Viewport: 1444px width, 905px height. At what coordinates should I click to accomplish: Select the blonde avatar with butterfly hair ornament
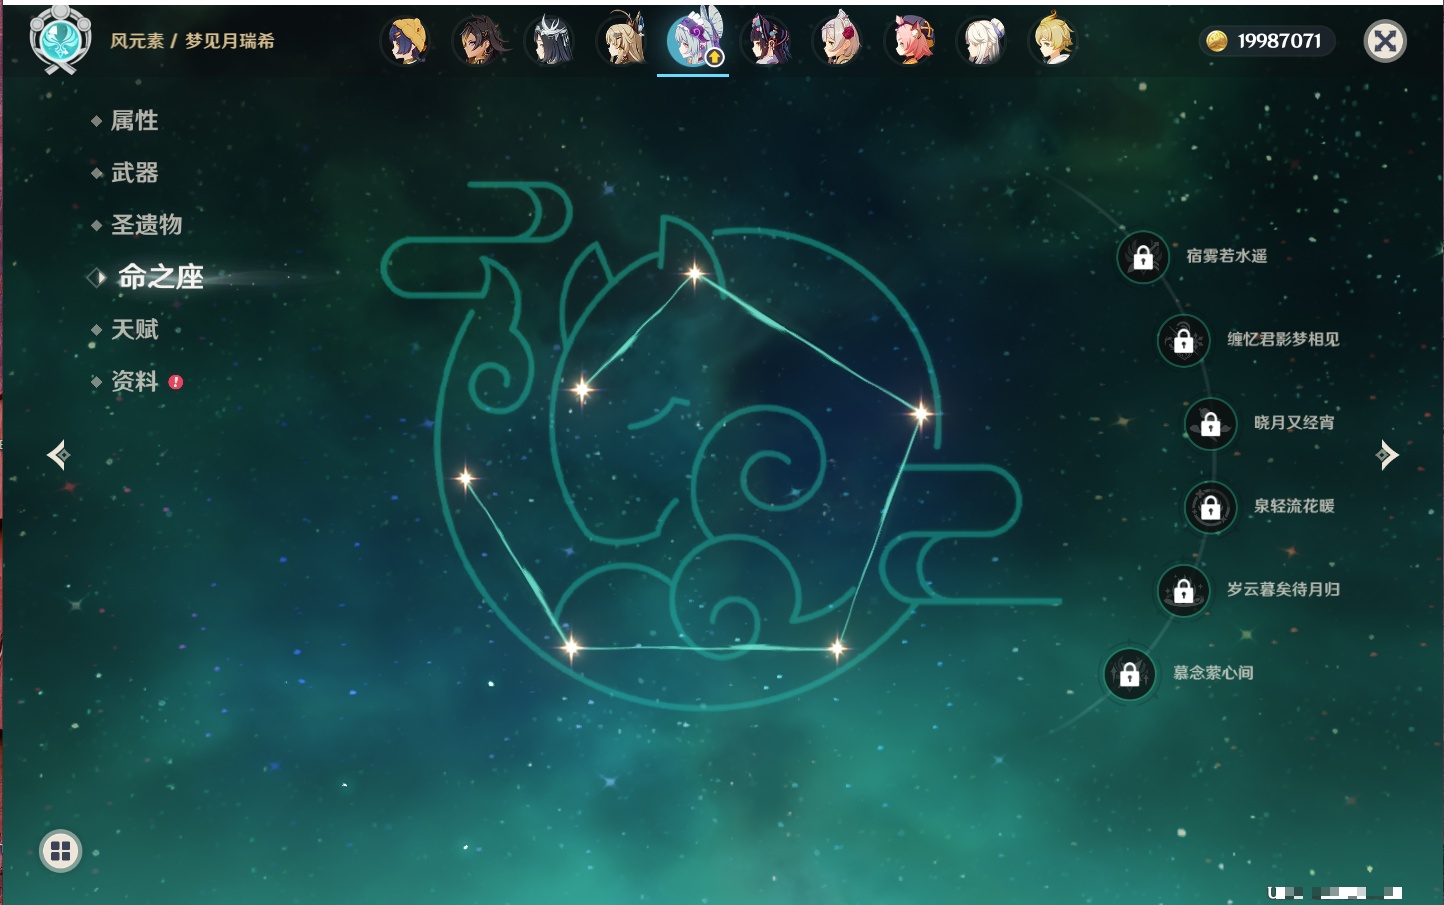(624, 41)
